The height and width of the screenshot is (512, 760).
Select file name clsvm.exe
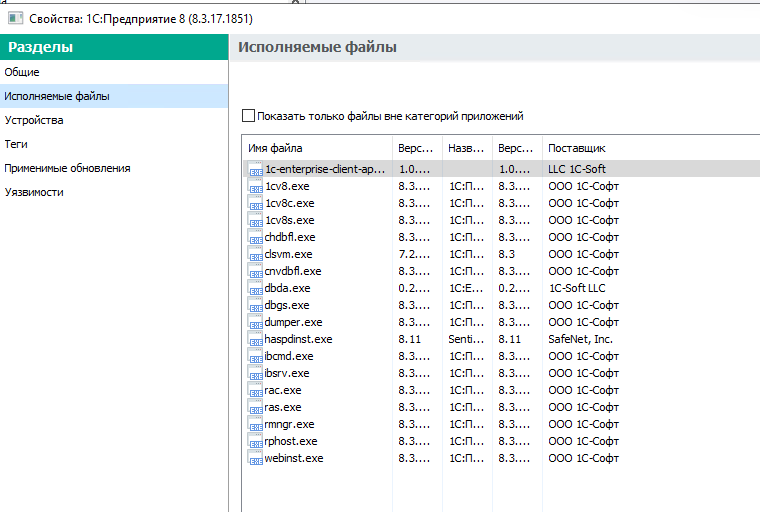[x=288, y=254]
